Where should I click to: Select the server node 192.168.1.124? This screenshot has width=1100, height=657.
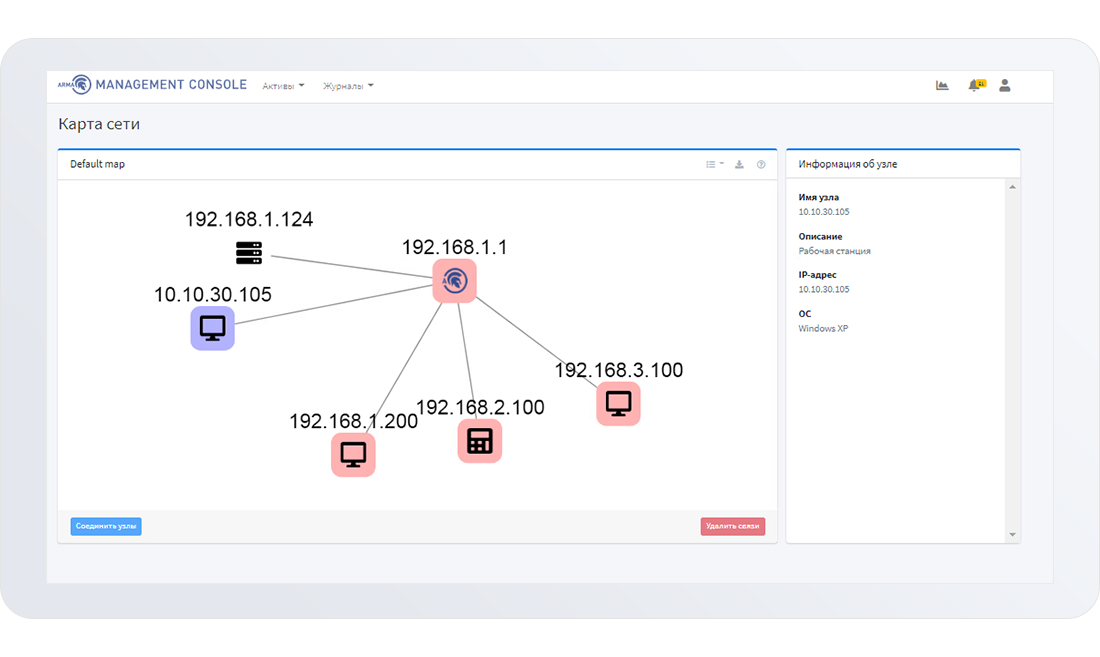tap(249, 252)
